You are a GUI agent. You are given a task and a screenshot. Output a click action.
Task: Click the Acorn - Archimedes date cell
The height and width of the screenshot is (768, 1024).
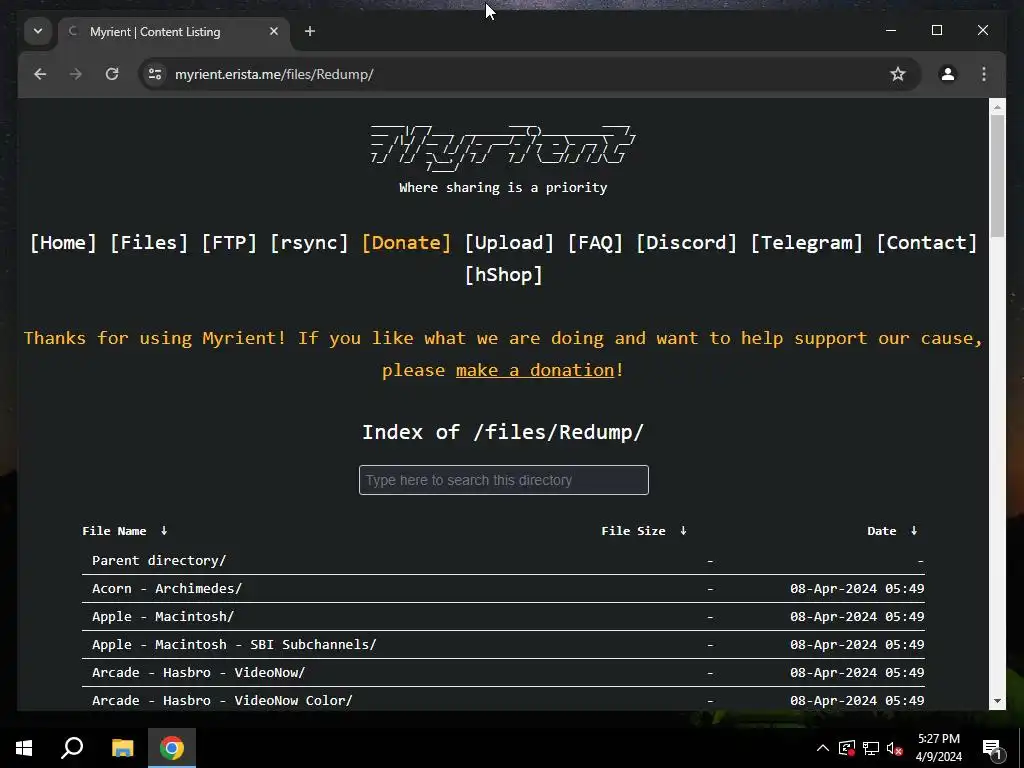pos(857,588)
